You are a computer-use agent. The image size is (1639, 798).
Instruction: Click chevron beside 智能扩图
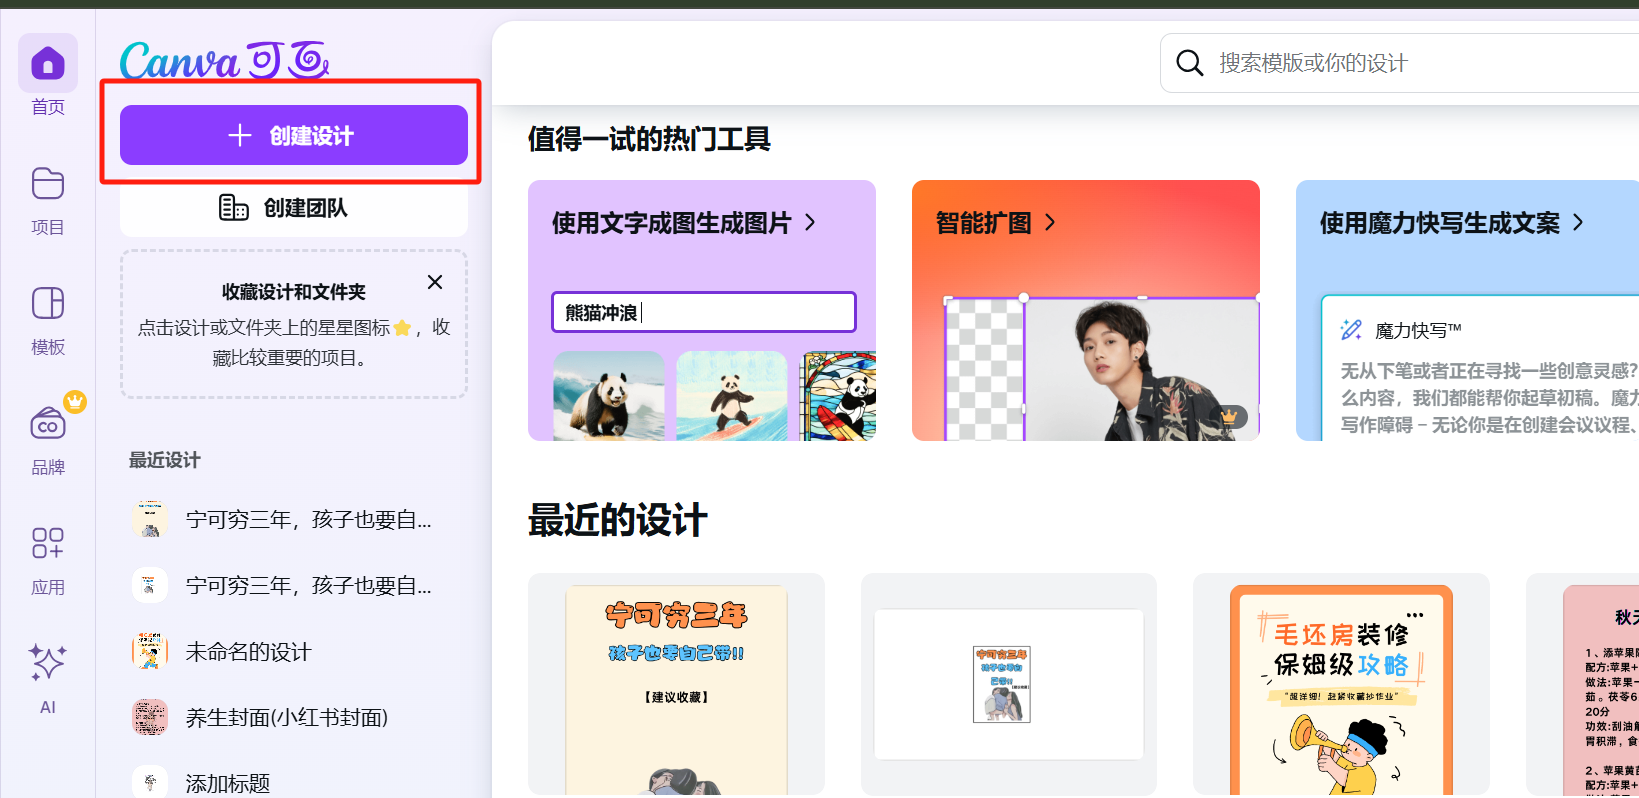(1050, 222)
